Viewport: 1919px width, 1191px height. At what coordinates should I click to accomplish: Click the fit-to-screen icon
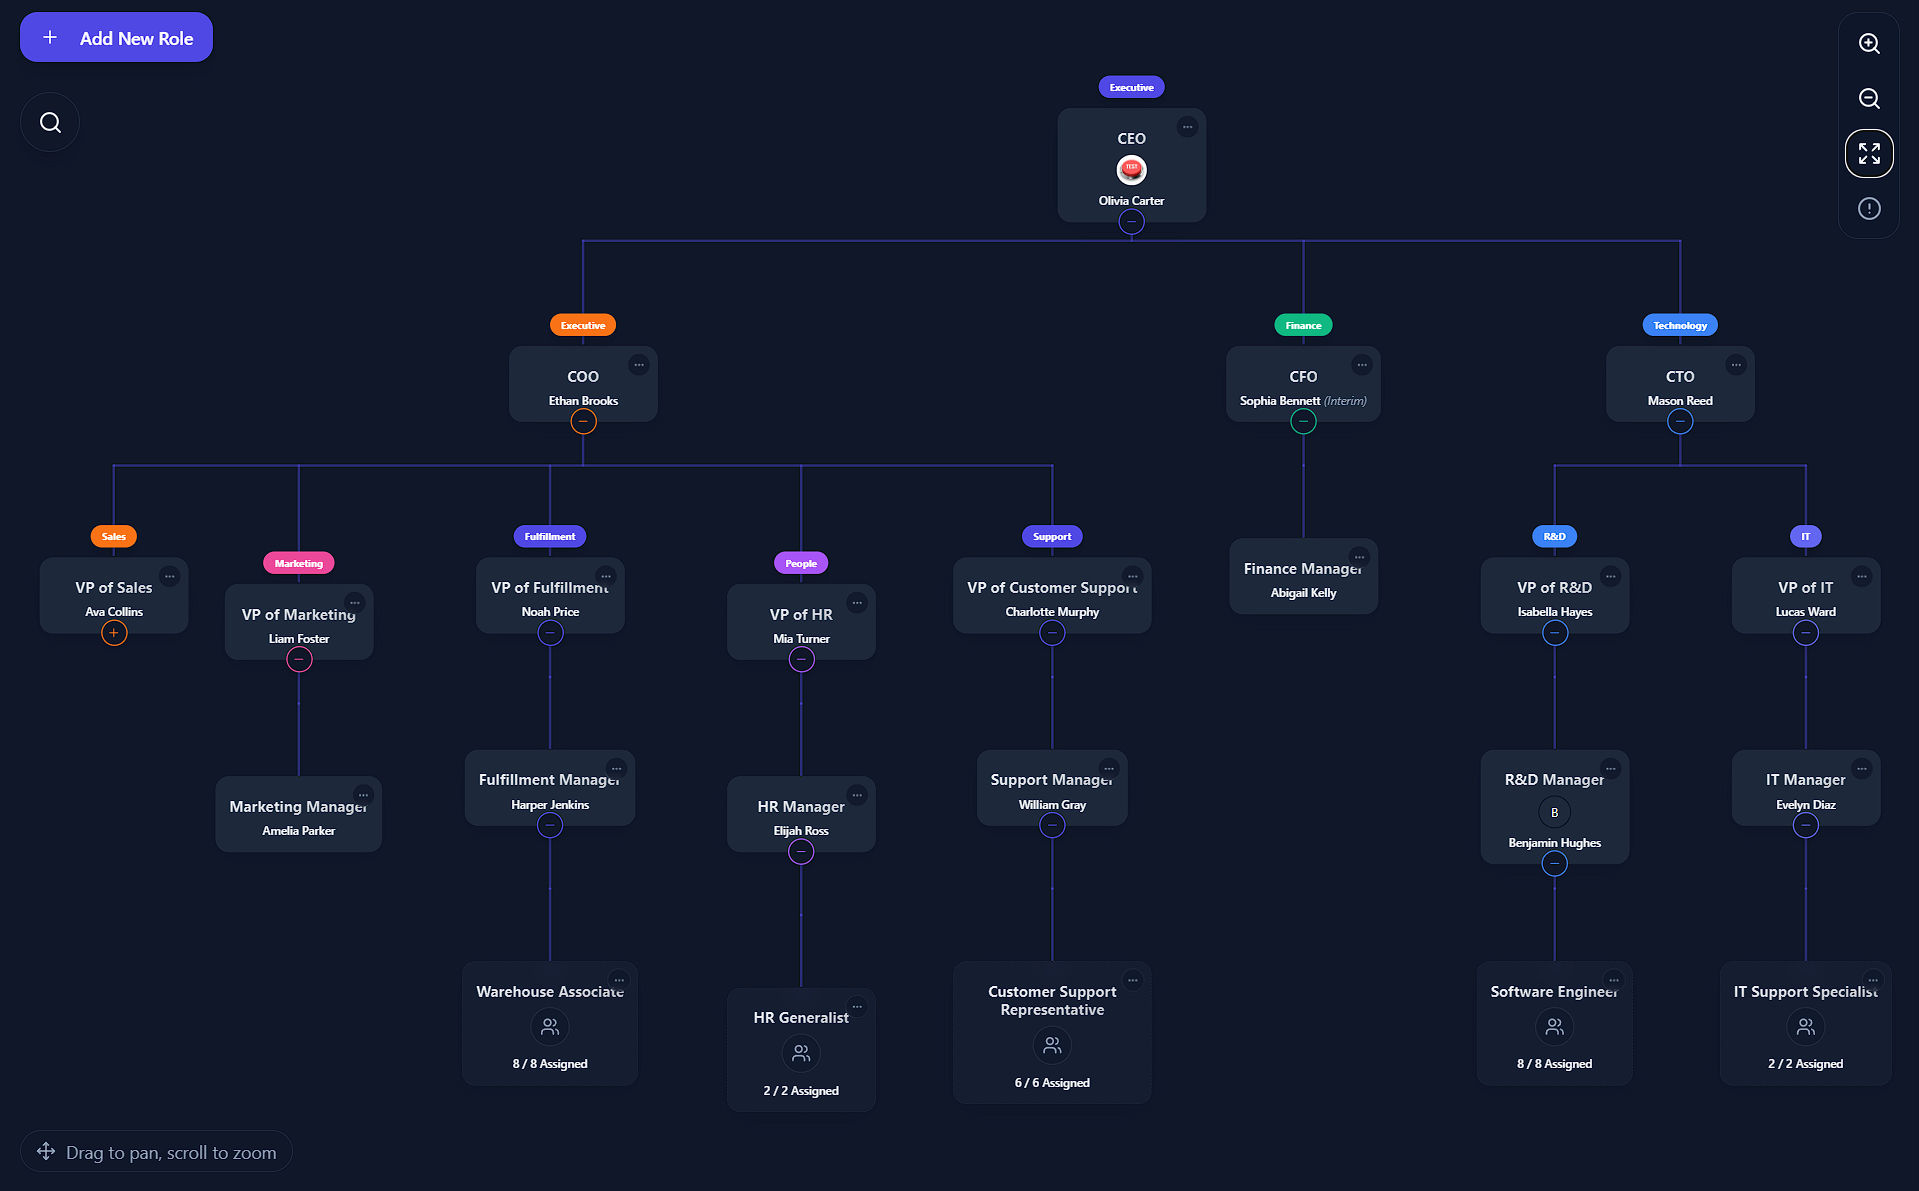coord(1868,153)
